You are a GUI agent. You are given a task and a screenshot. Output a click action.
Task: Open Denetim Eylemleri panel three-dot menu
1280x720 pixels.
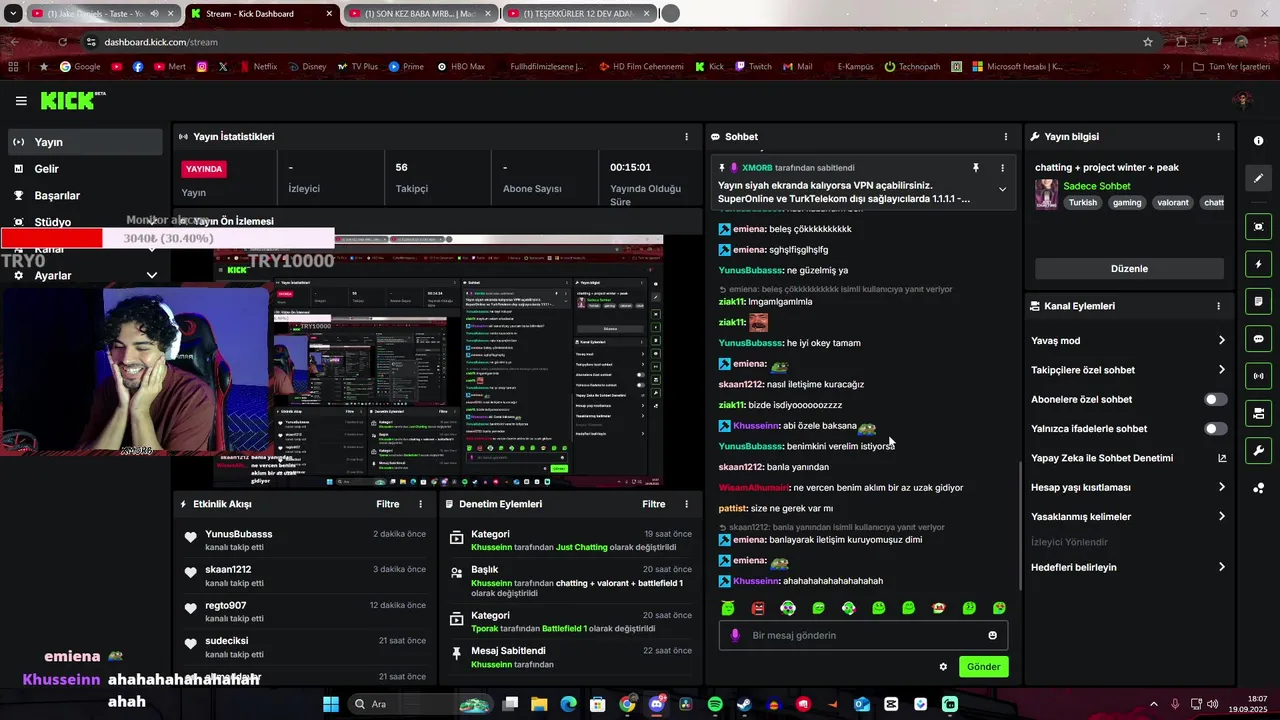[x=686, y=504]
